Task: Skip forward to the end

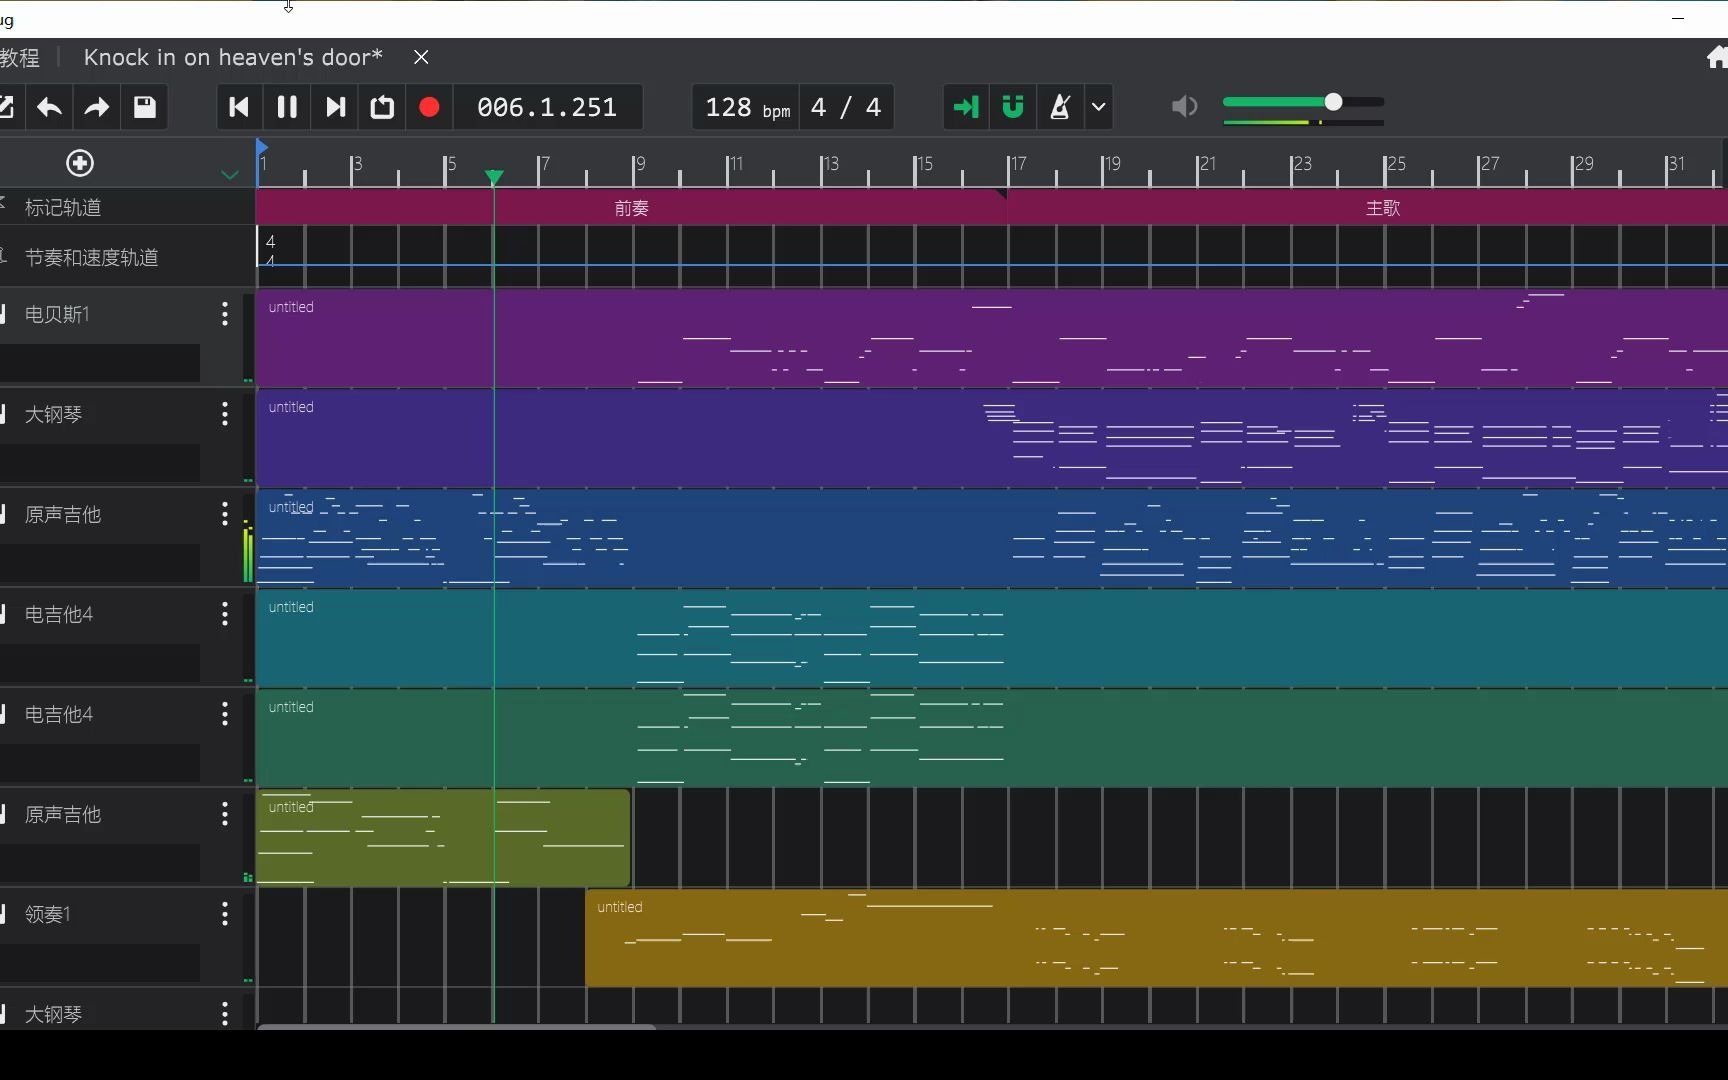Action: pos(335,107)
